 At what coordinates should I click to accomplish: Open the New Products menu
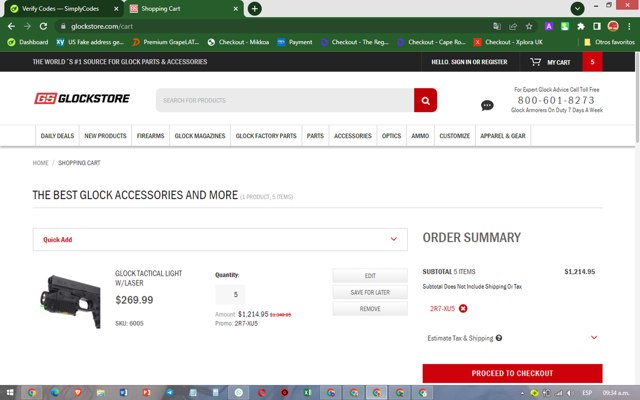pos(105,136)
